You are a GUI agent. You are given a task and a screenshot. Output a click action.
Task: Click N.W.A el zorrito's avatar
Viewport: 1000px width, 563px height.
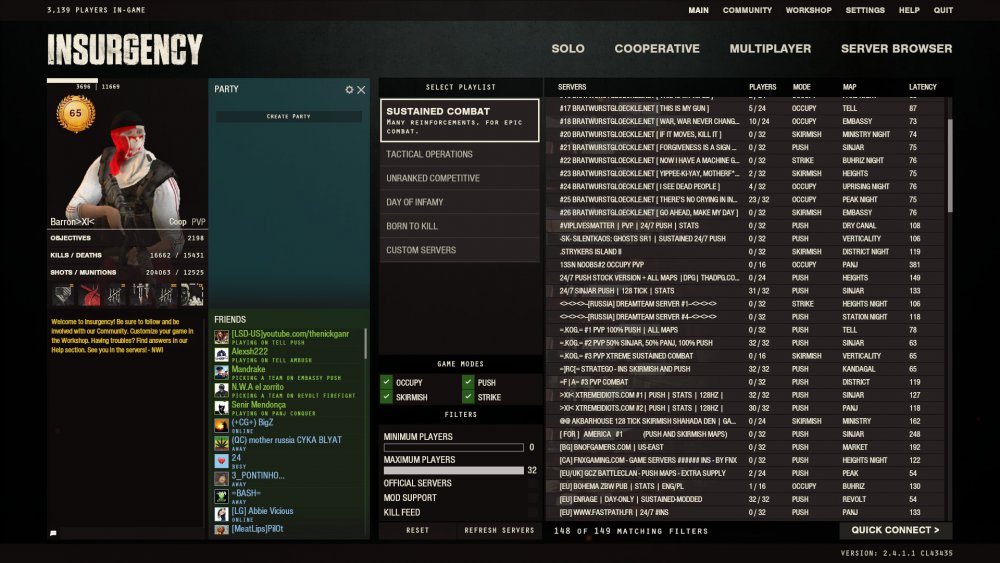(x=221, y=390)
